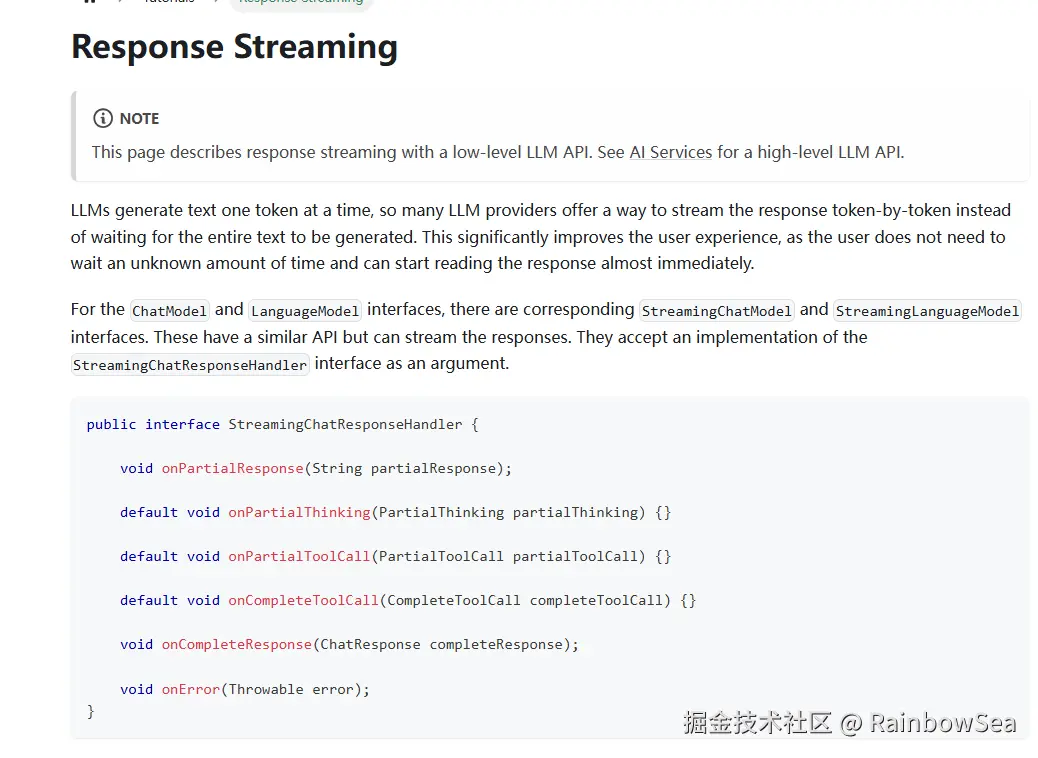The height and width of the screenshot is (758, 1038).
Task: Click the onError method name
Action: click(x=190, y=689)
